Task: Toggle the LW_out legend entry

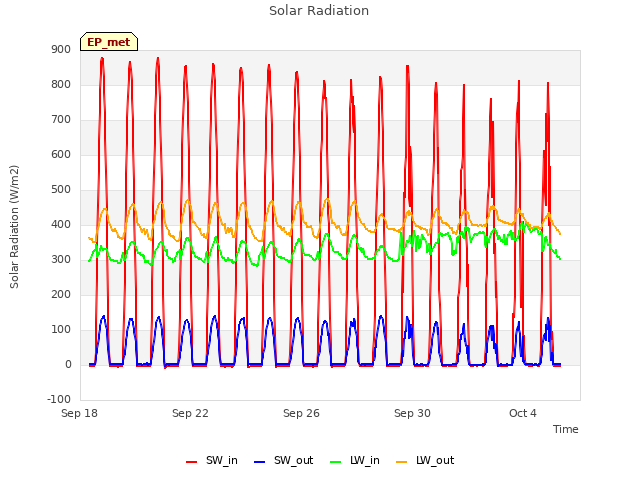Action: pyautogui.click(x=425, y=460)
